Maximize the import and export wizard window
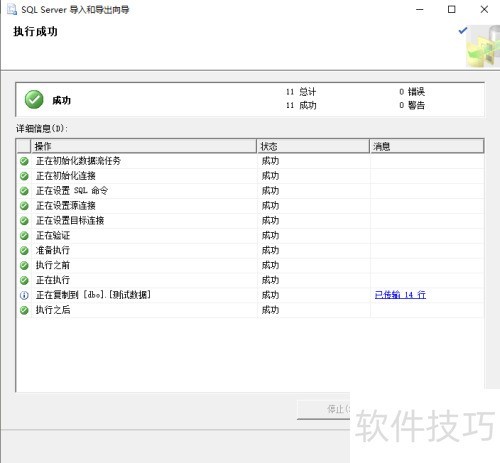The image size is (500, 463). (x=452, y=10)
